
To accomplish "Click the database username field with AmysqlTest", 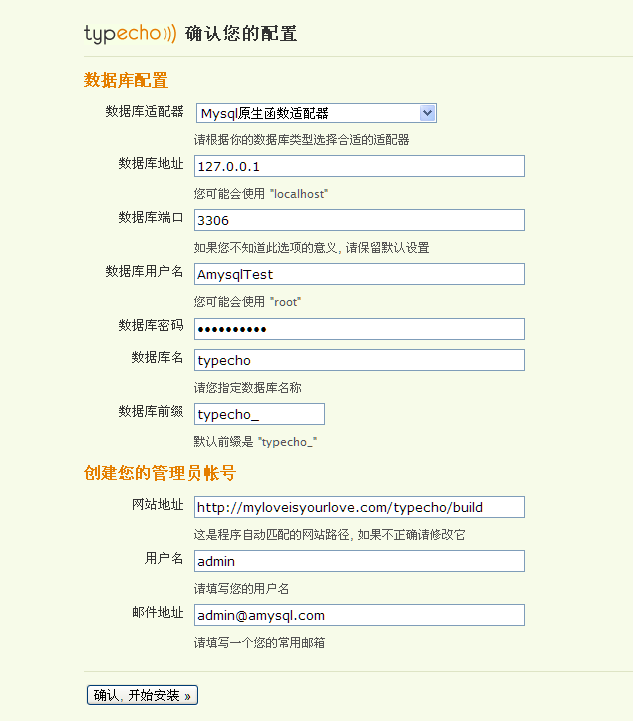I will pos(358,274).
